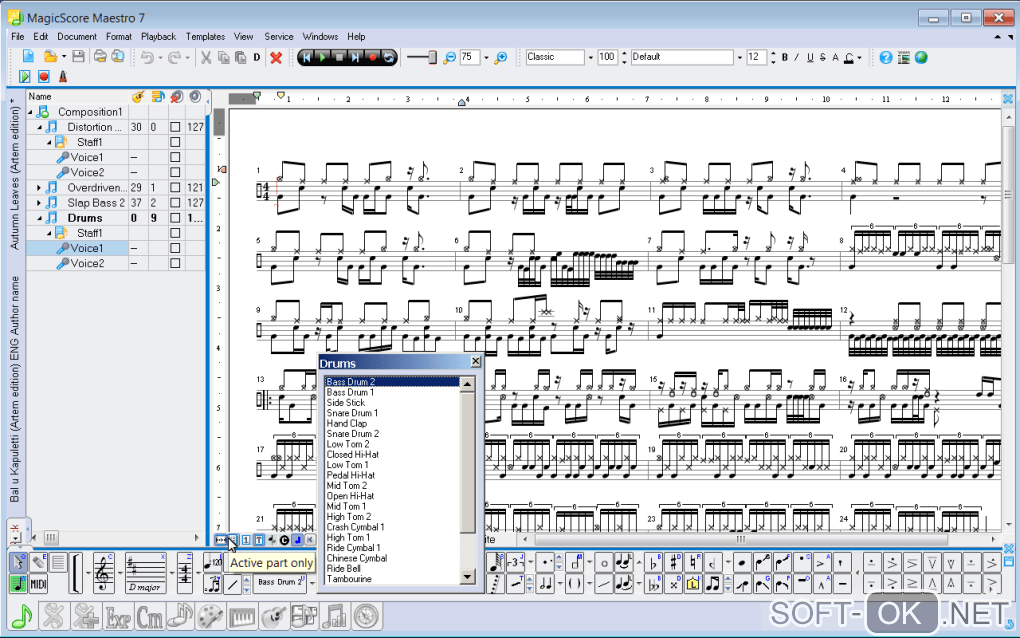1020x638 pixels.
Task: Open the clef selection dropdown arrow
Action: click(x=120, y=574)
